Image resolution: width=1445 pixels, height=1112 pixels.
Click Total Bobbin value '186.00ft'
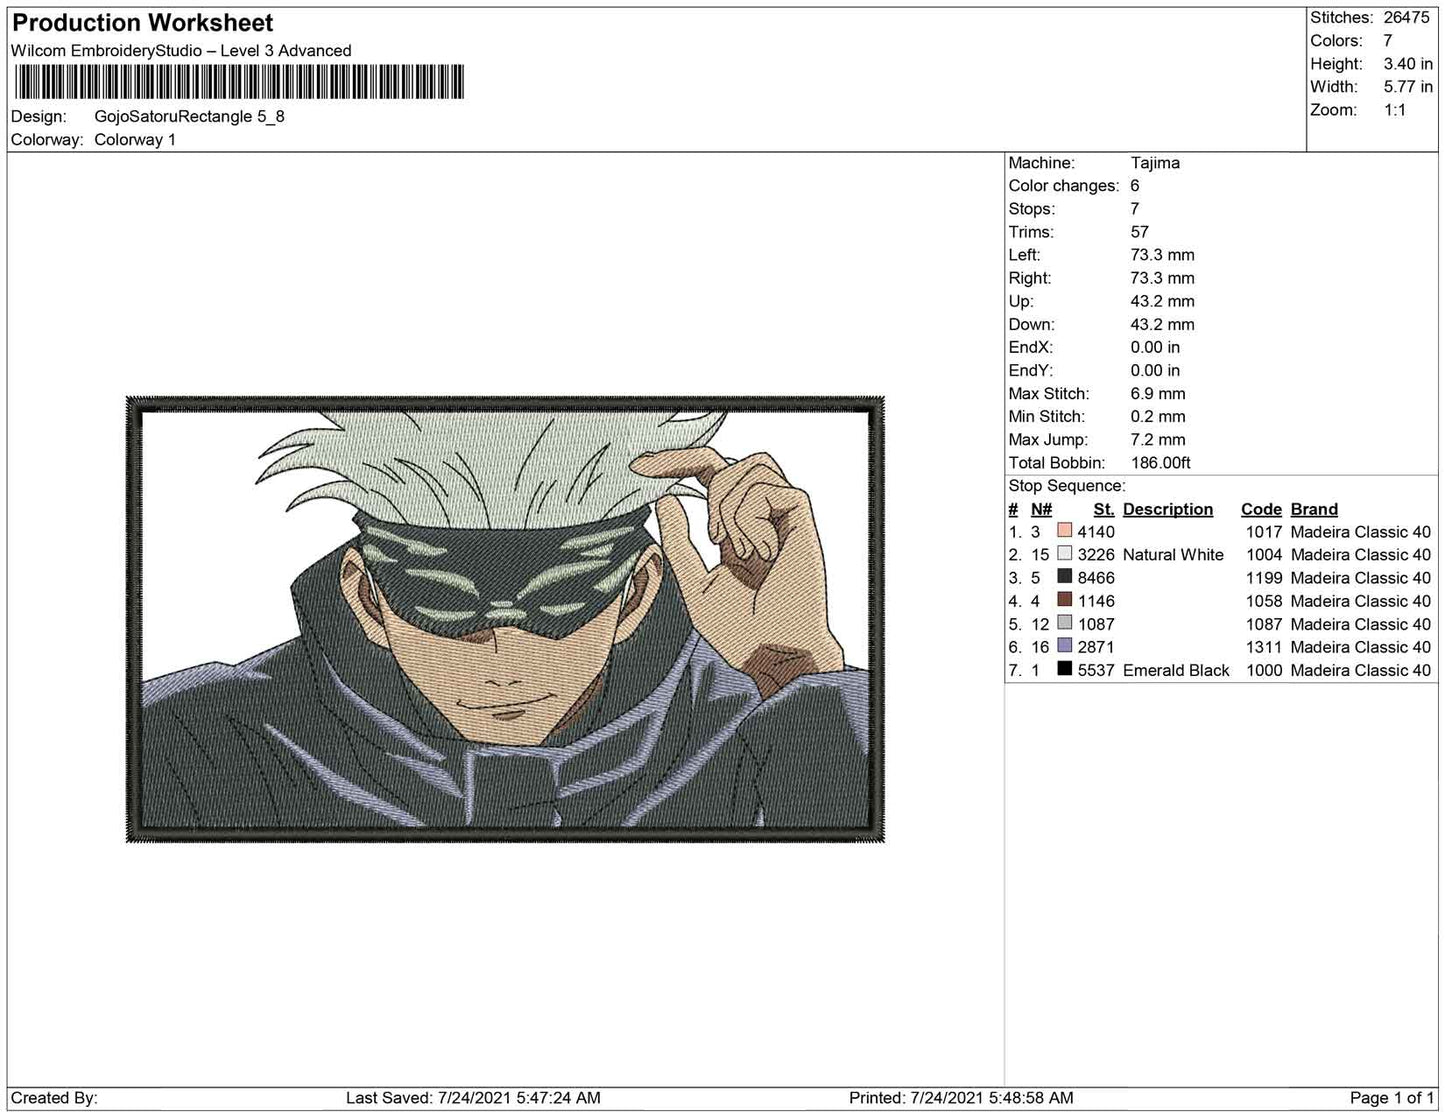tap(1160, 462)
